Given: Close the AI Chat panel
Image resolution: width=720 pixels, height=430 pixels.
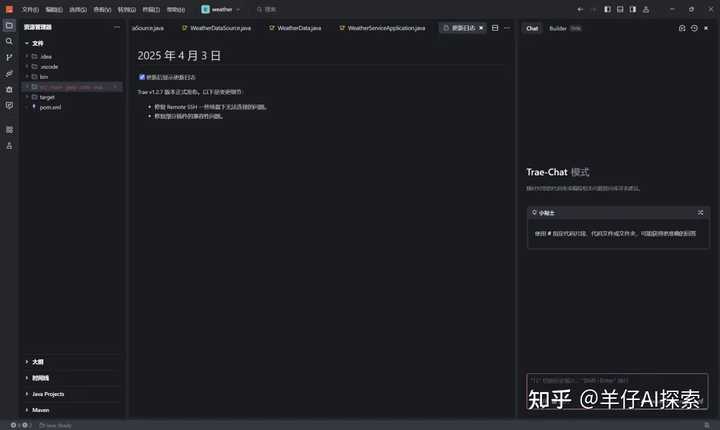Looking at the screenshot, I should coord(706,28).
